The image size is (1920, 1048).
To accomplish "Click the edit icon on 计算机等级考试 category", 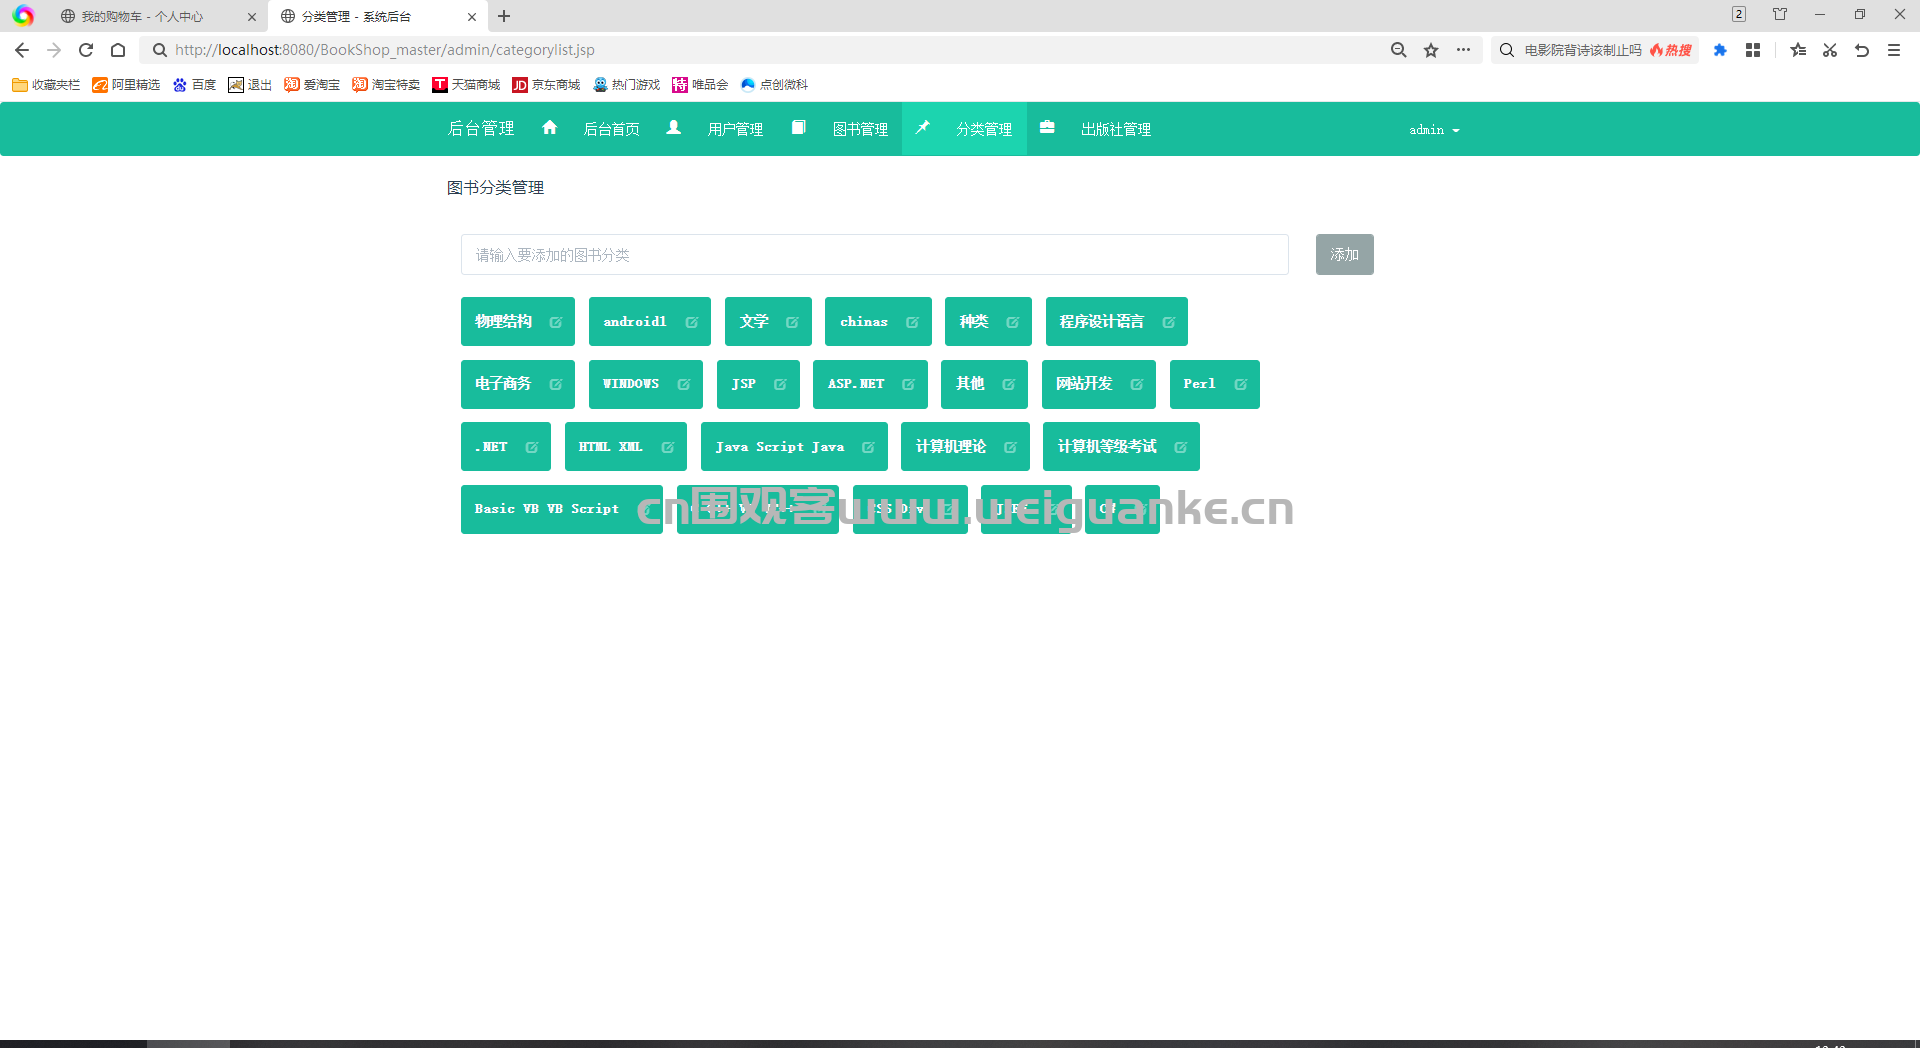I will pyautogui.click(x=1181, y=447).
